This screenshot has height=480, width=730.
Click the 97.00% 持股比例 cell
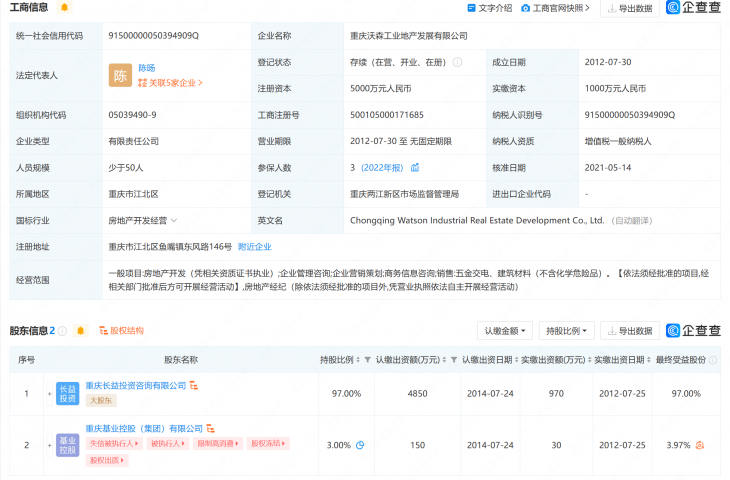tap(346, 394)
